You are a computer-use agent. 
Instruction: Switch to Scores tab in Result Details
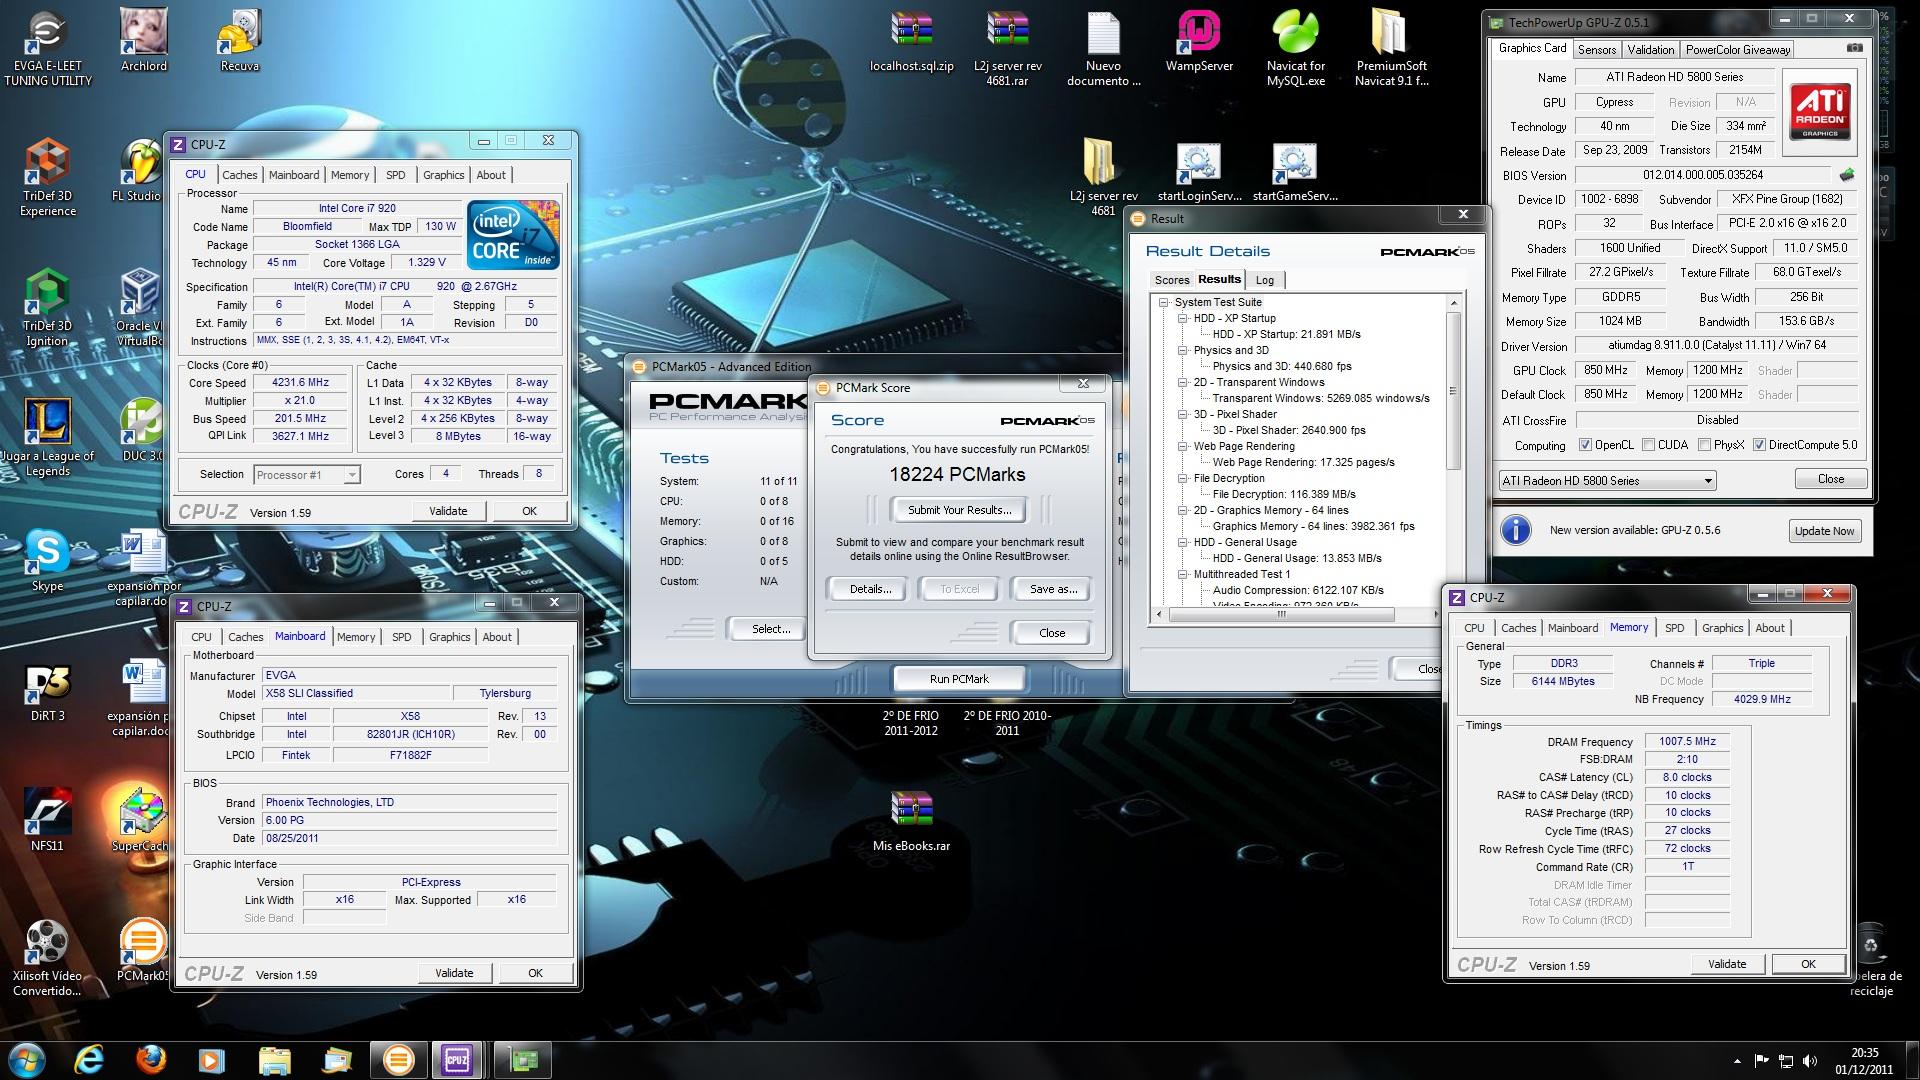tap(1172, 280)
